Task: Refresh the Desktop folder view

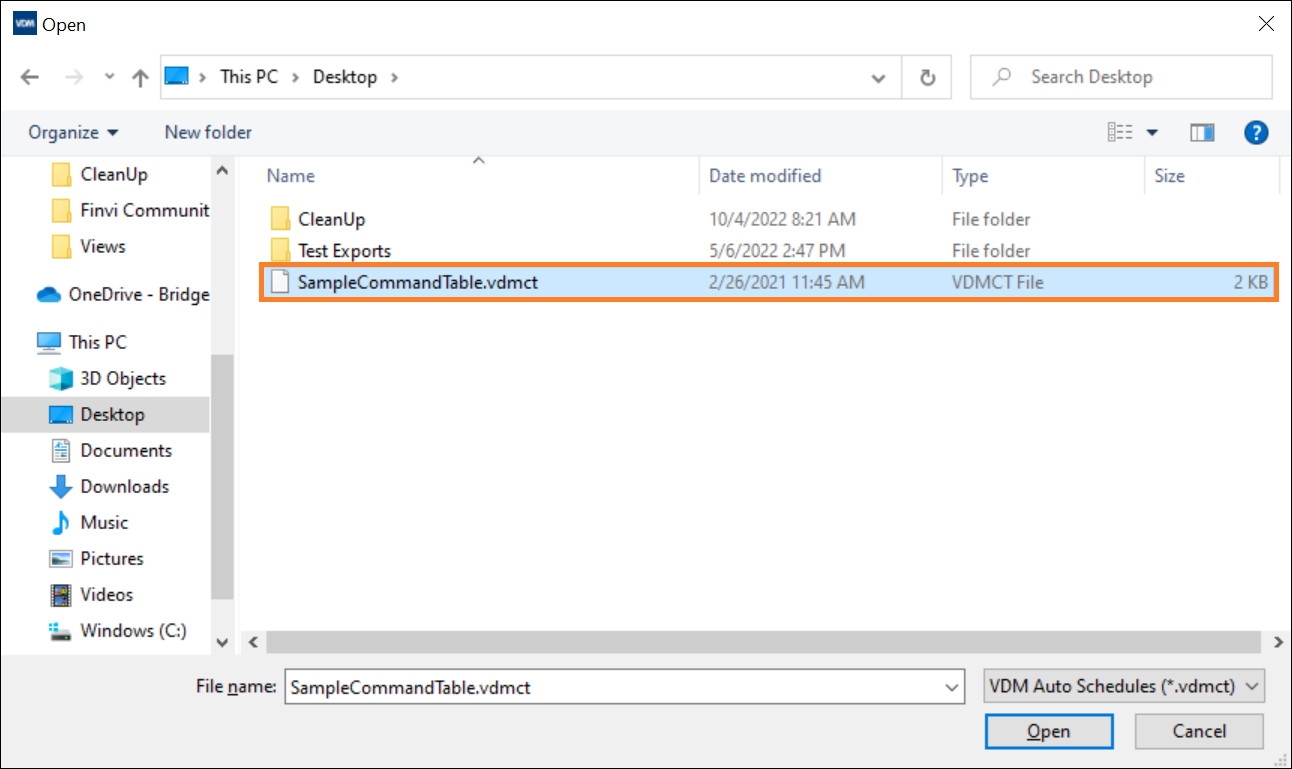Action: (927, 77)
